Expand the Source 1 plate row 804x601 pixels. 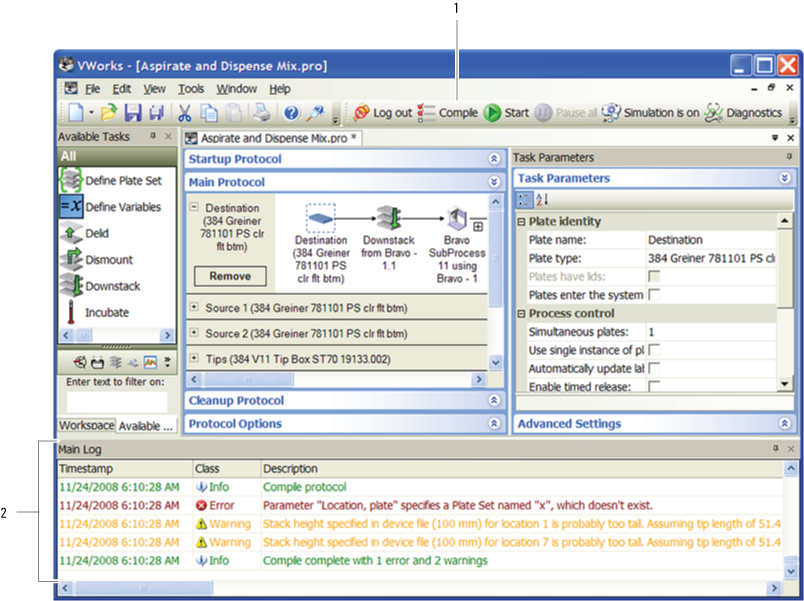193,306
